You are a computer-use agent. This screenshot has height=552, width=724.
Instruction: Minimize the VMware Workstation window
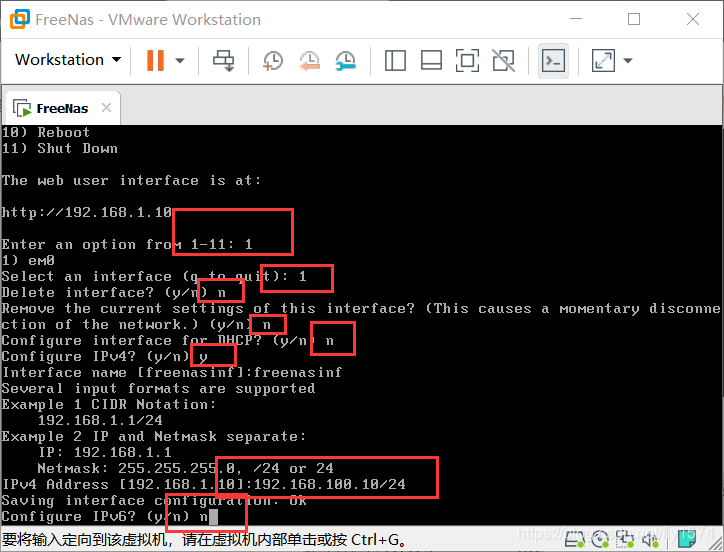coord(576,19)
